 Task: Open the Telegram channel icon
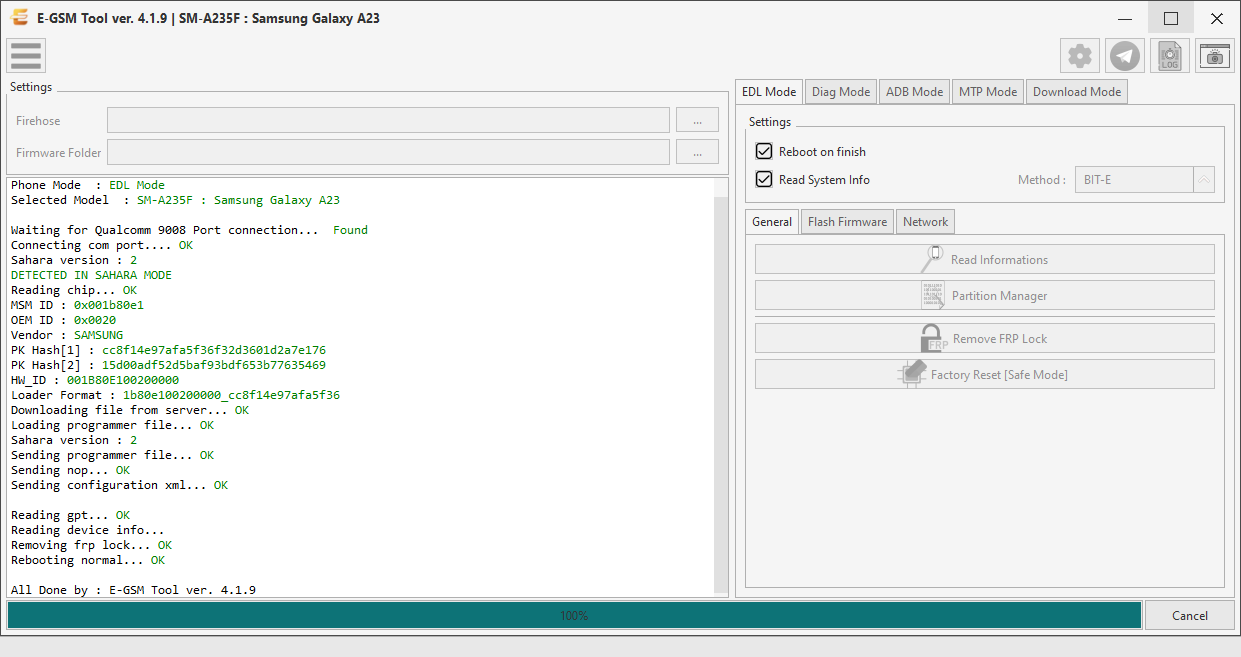point(1126,56)
